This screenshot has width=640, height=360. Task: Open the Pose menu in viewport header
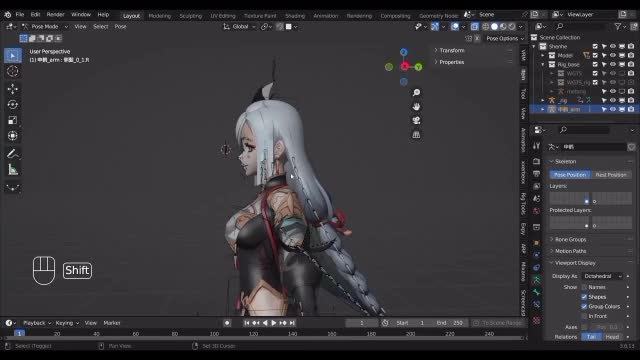(120, 27)
